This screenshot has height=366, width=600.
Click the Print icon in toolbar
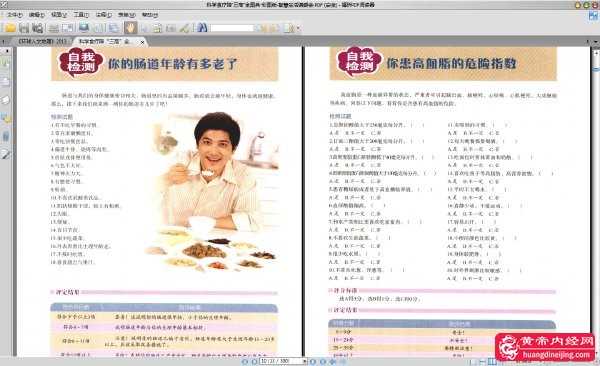54,28
